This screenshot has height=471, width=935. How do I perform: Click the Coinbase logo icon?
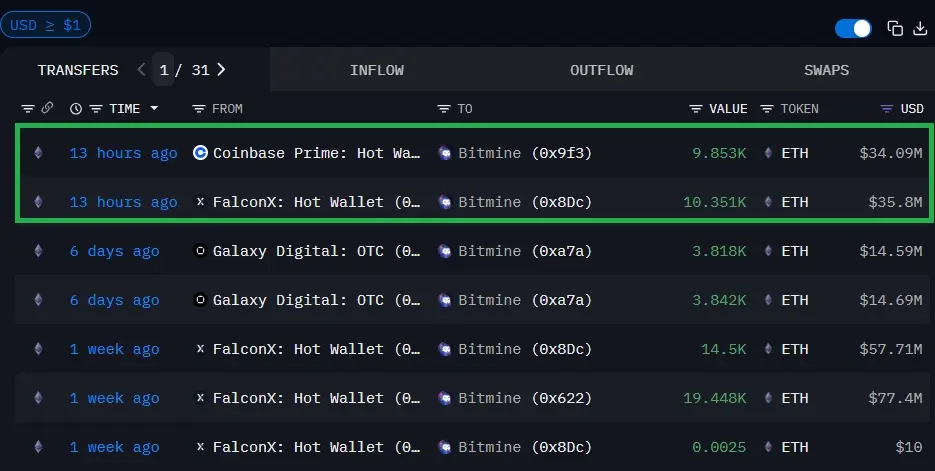point(200,153)
